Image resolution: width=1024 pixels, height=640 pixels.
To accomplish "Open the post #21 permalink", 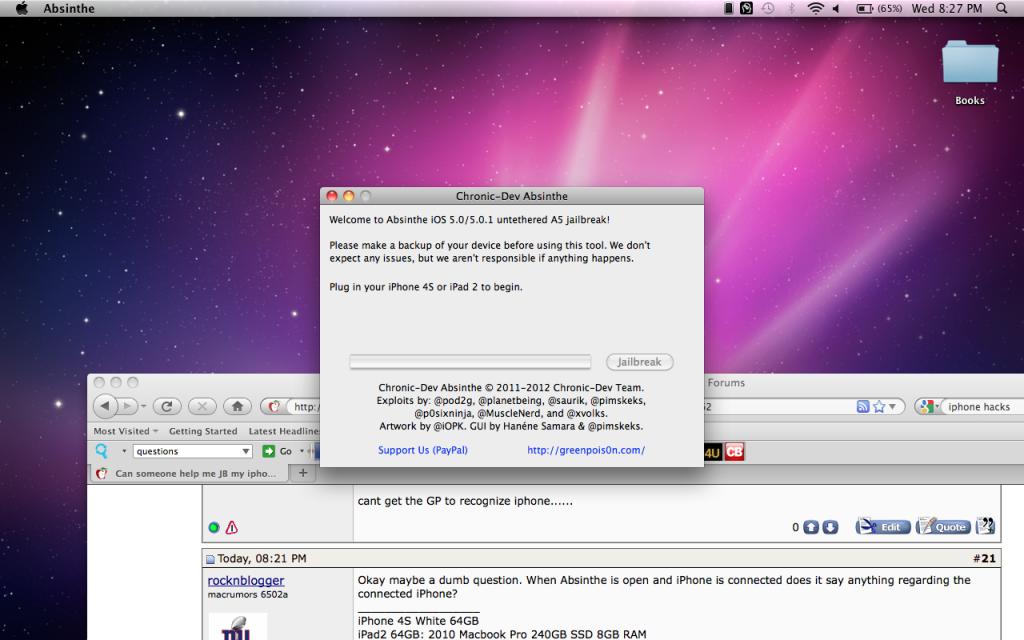I will point(984,558).
